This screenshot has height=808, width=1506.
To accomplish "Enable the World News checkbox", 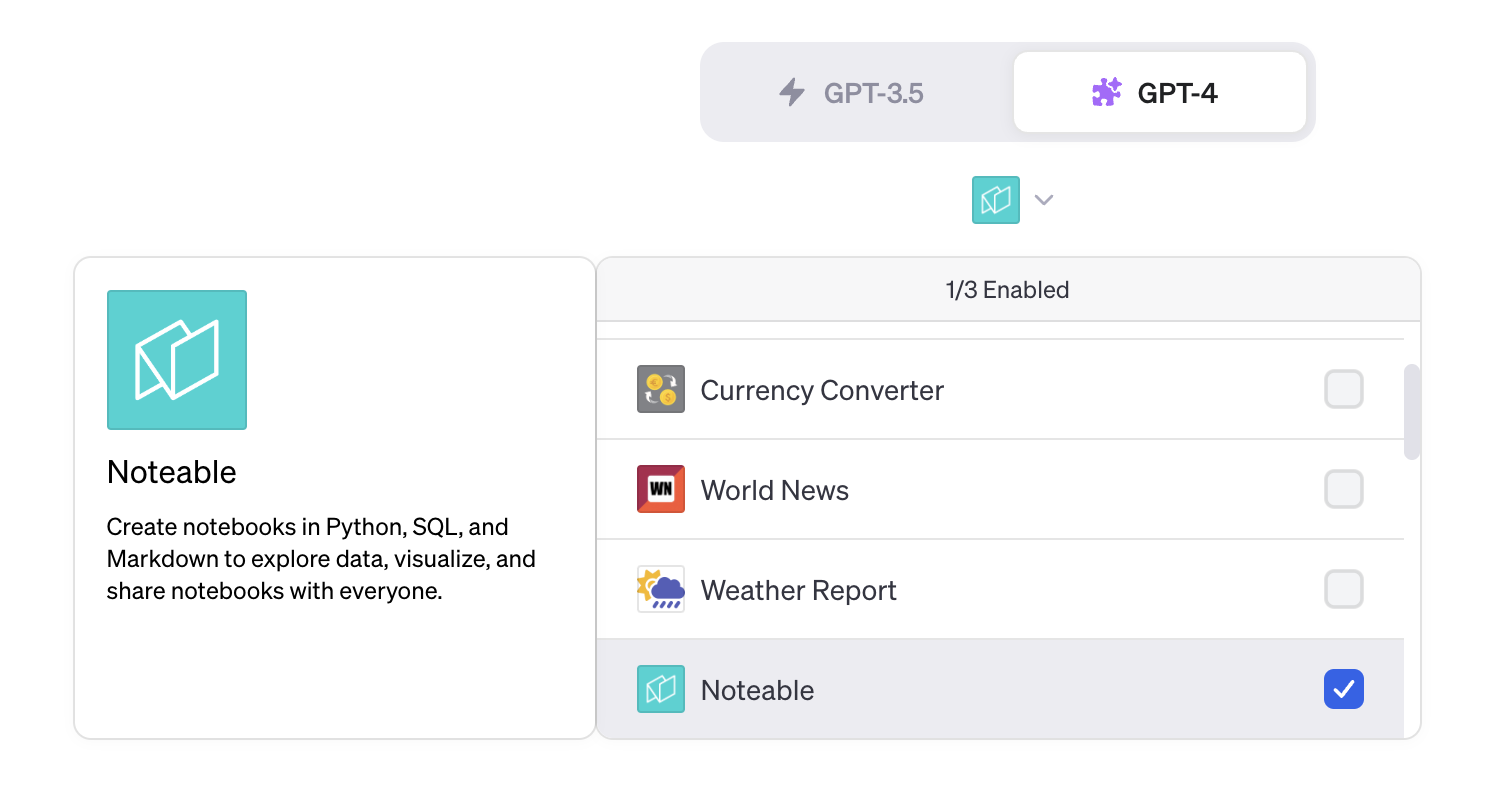I will [x=1344, y=489].
